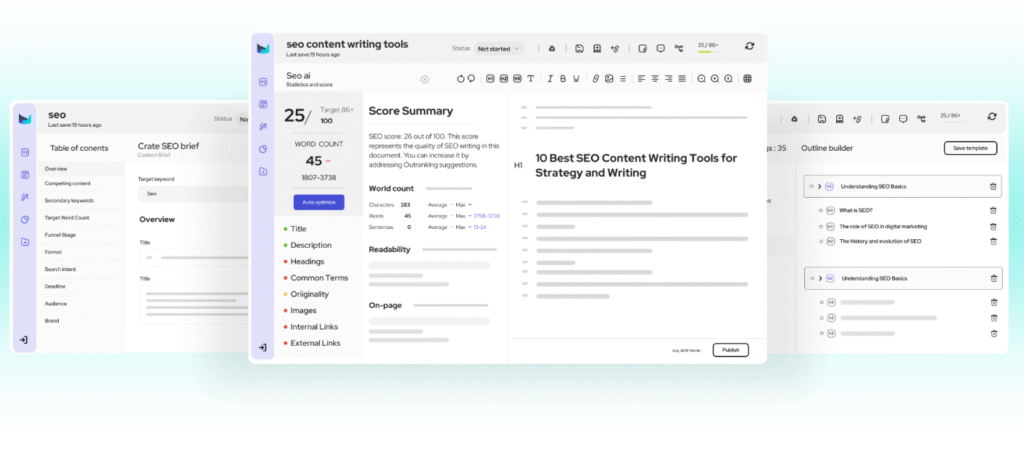Click the insert link icon

click(595, 79)
